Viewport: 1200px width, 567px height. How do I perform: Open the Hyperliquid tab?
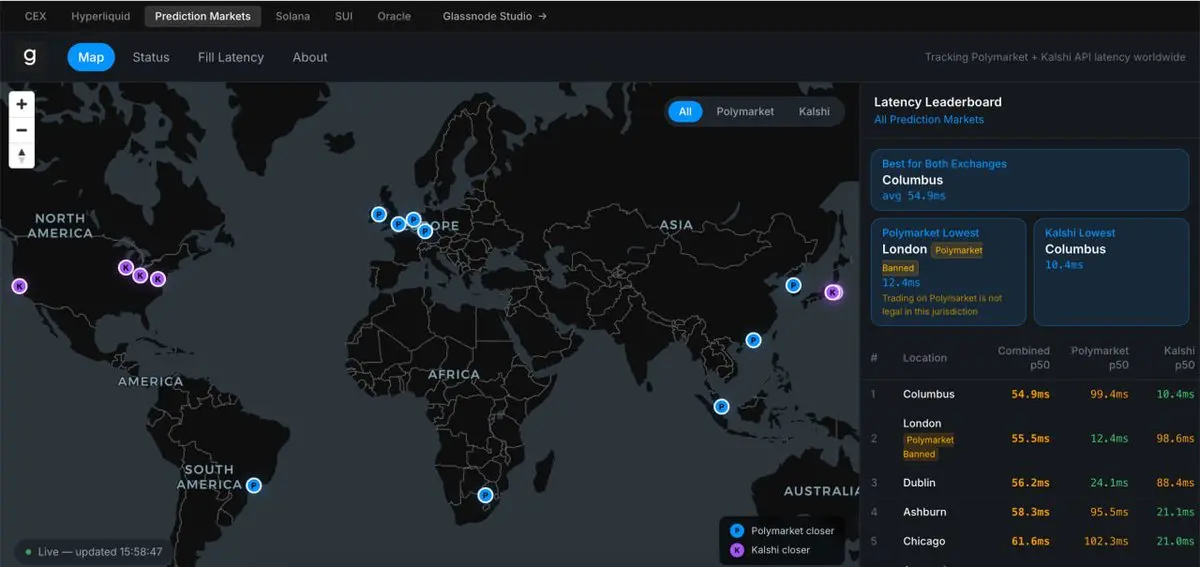pyautogui.click(x=101, y=16)
